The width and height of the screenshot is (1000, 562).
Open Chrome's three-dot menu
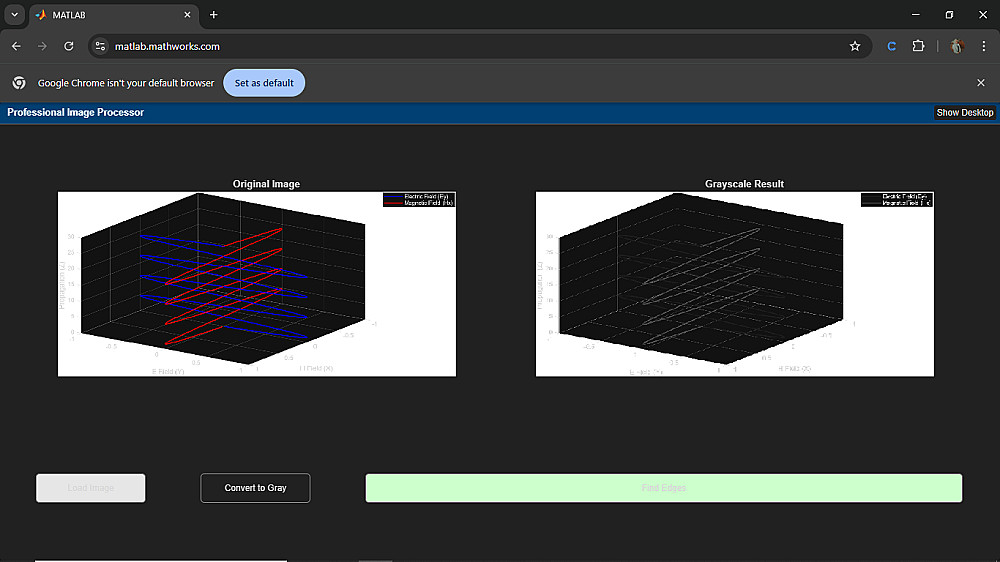(983, 46)
